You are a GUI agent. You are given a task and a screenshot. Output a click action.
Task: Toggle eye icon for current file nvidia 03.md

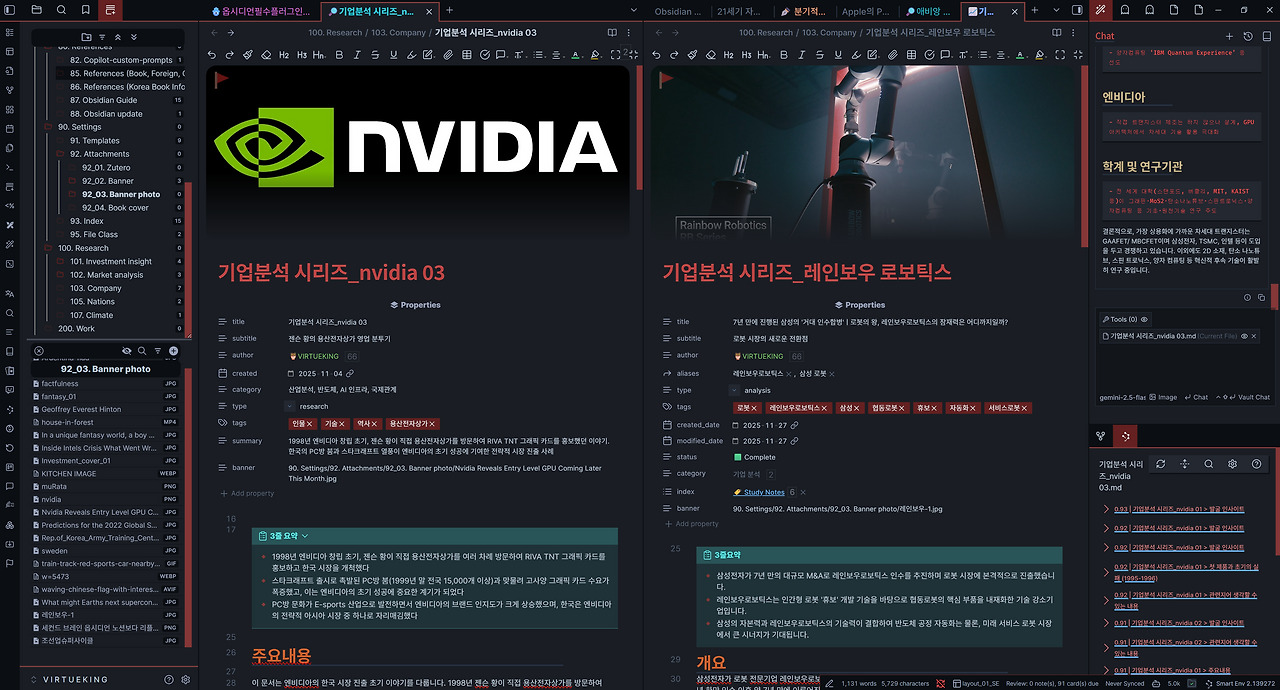[1244, 336]
